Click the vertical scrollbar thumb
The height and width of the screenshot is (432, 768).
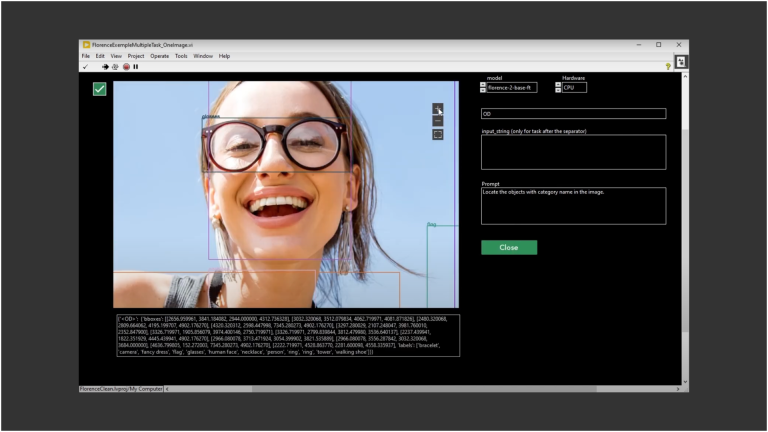pos(685,230)
